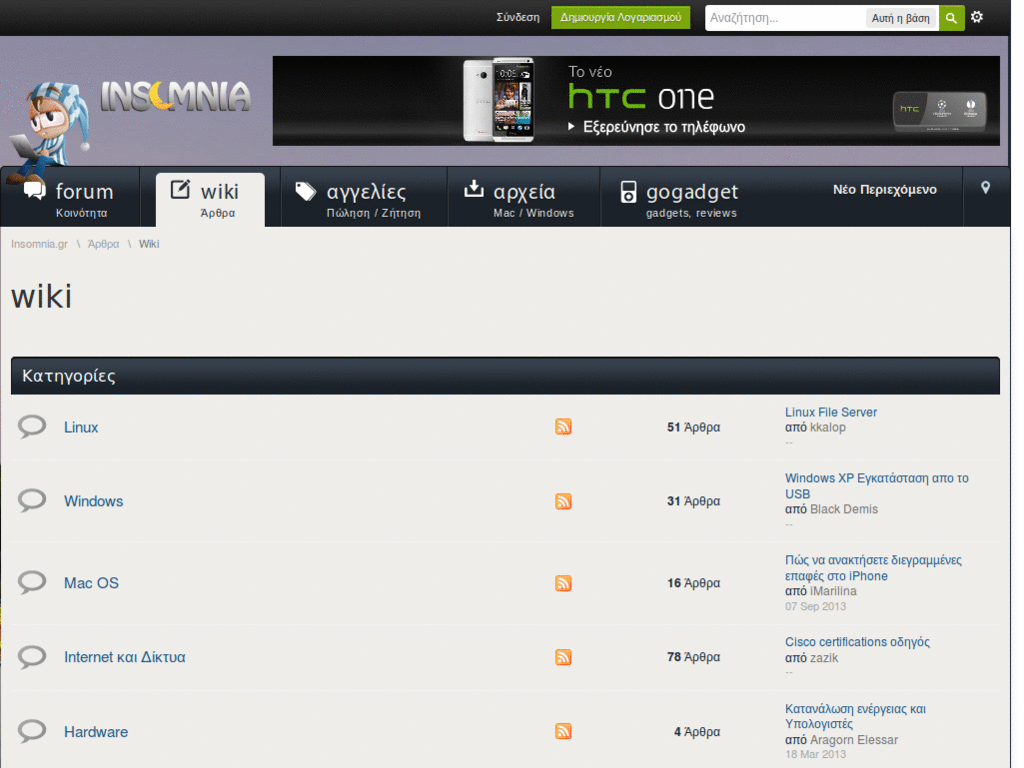
Task: Open the Mac OS RSS feed icon
Action: (563, 583)
